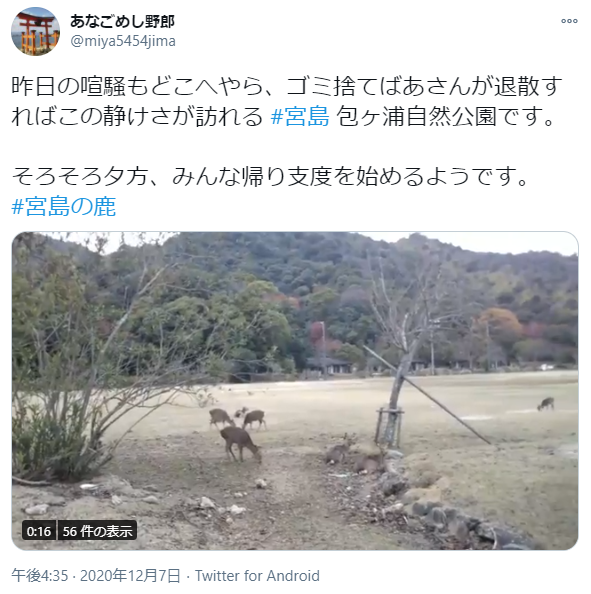Click the deer lying near the rocks

[x=355, y=455]
